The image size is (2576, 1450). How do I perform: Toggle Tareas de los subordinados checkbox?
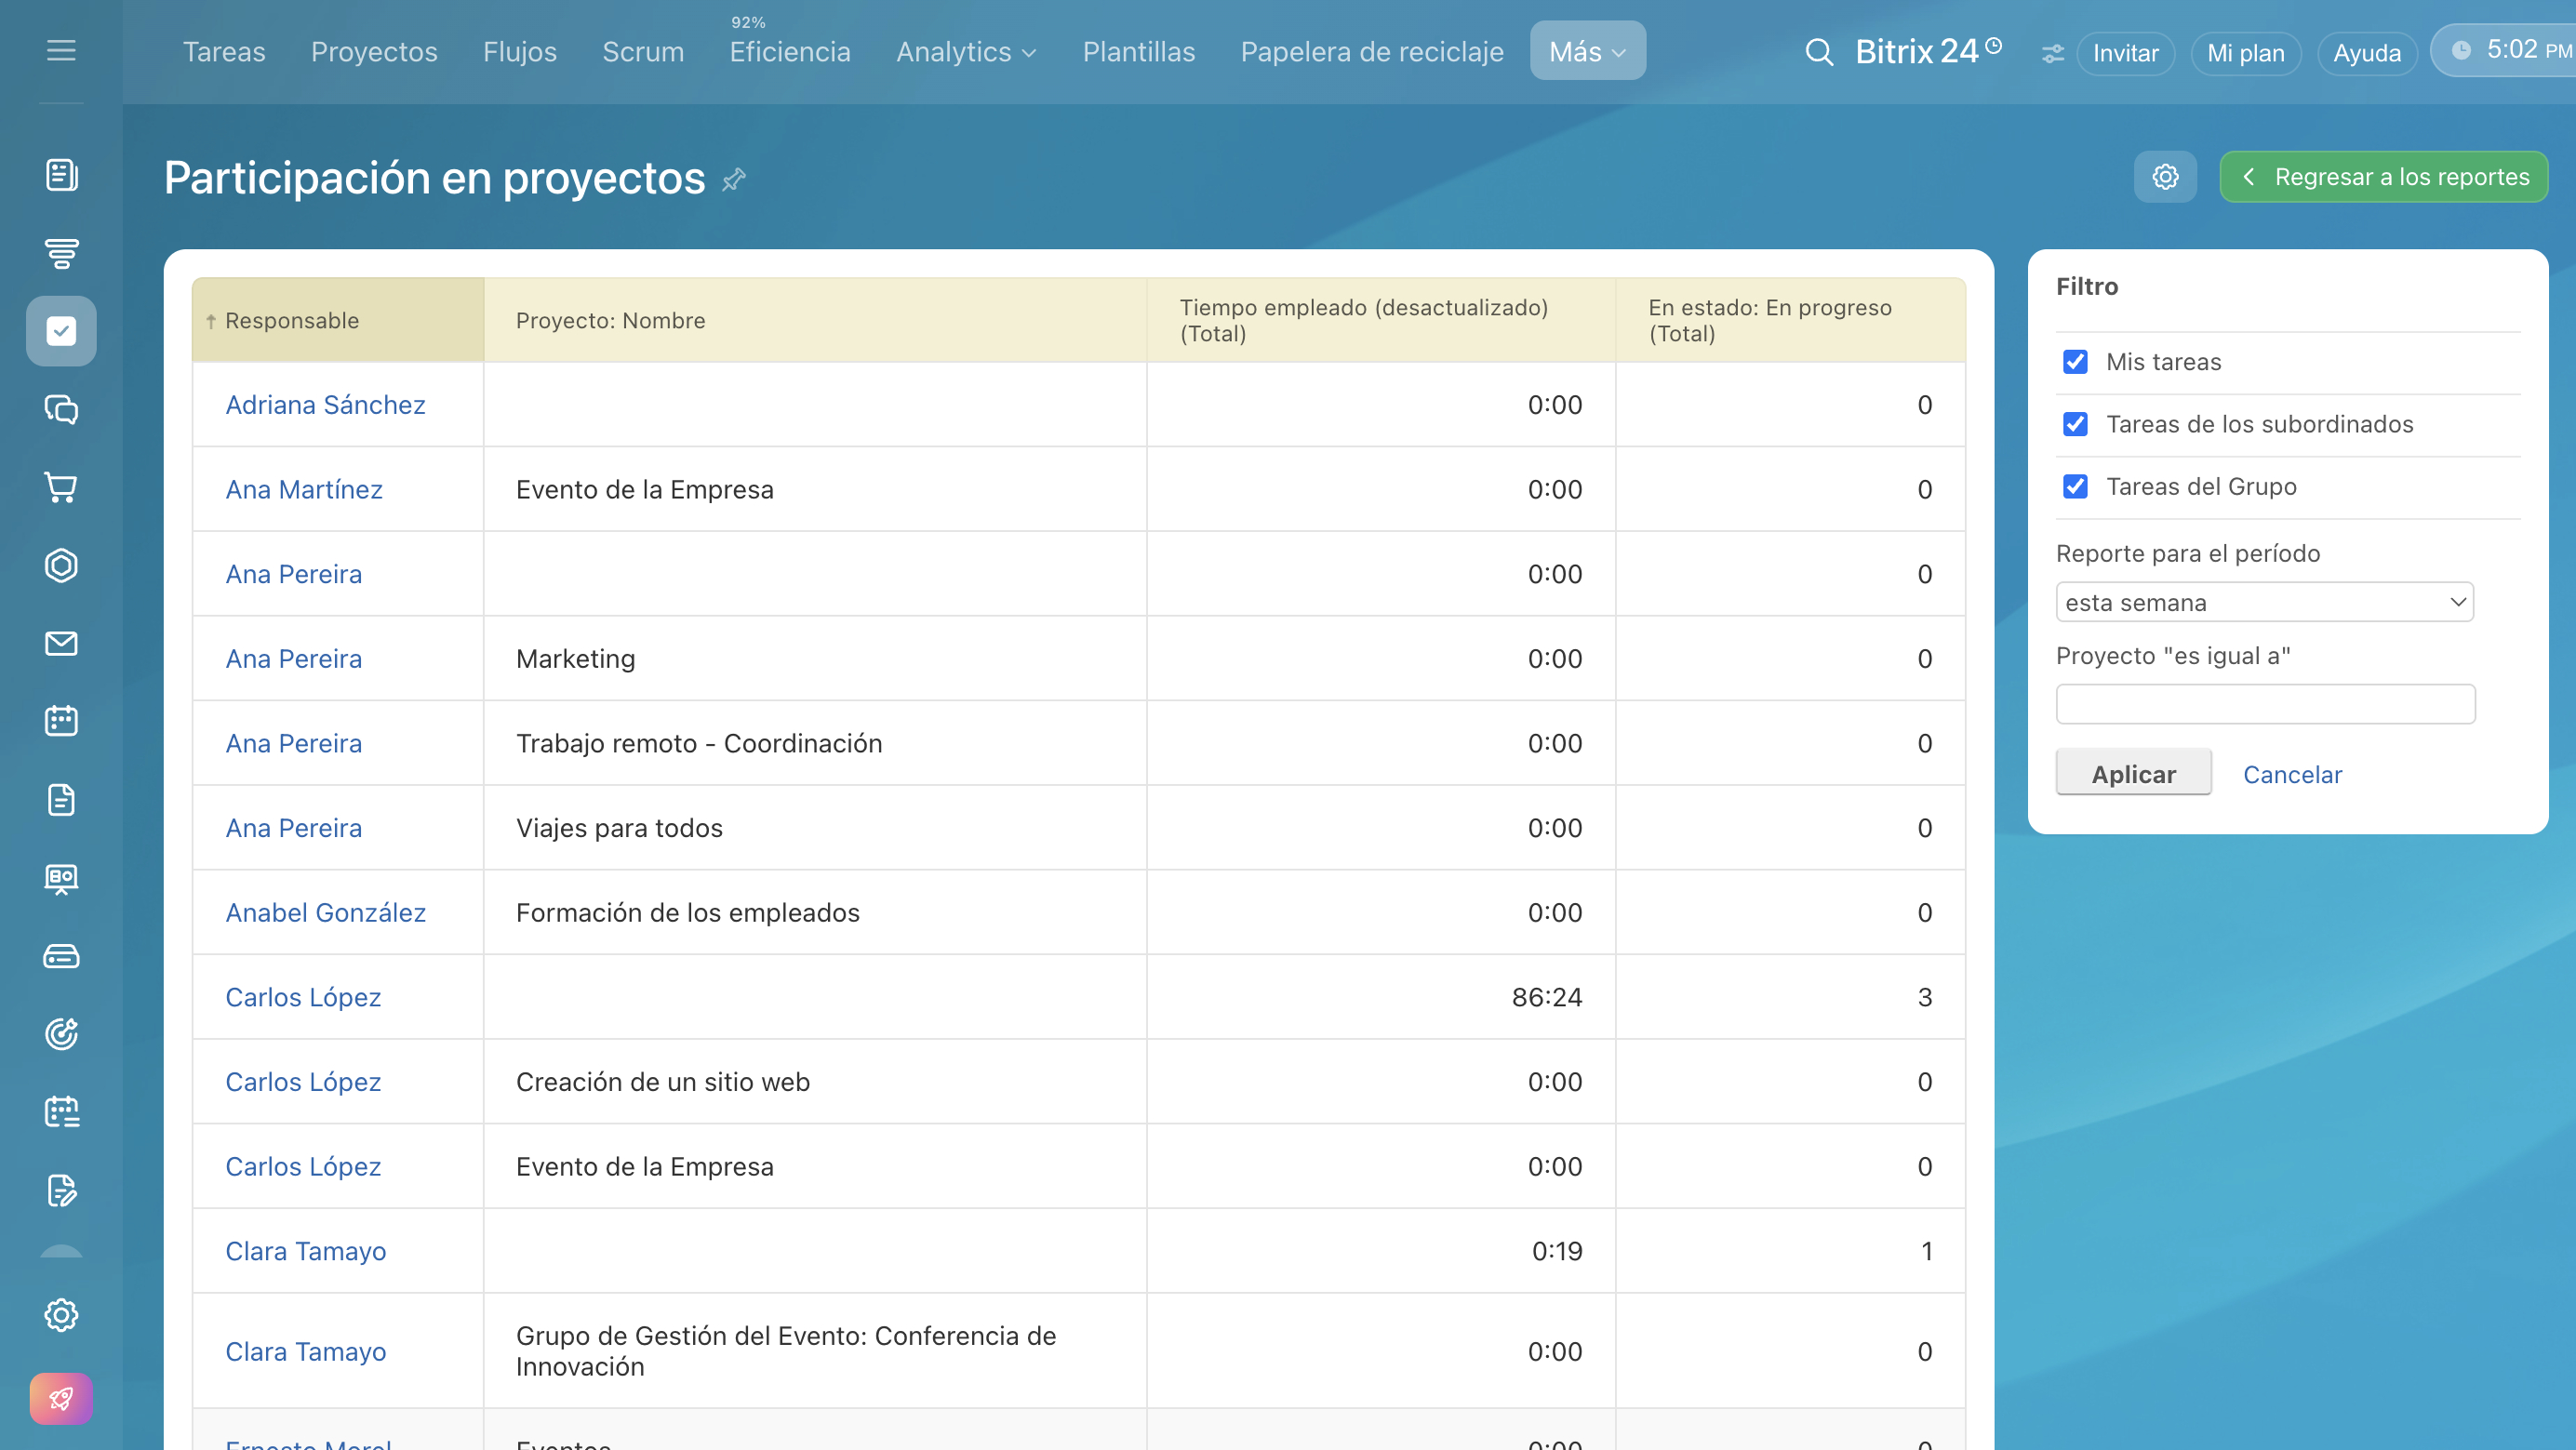point(2075,424)
